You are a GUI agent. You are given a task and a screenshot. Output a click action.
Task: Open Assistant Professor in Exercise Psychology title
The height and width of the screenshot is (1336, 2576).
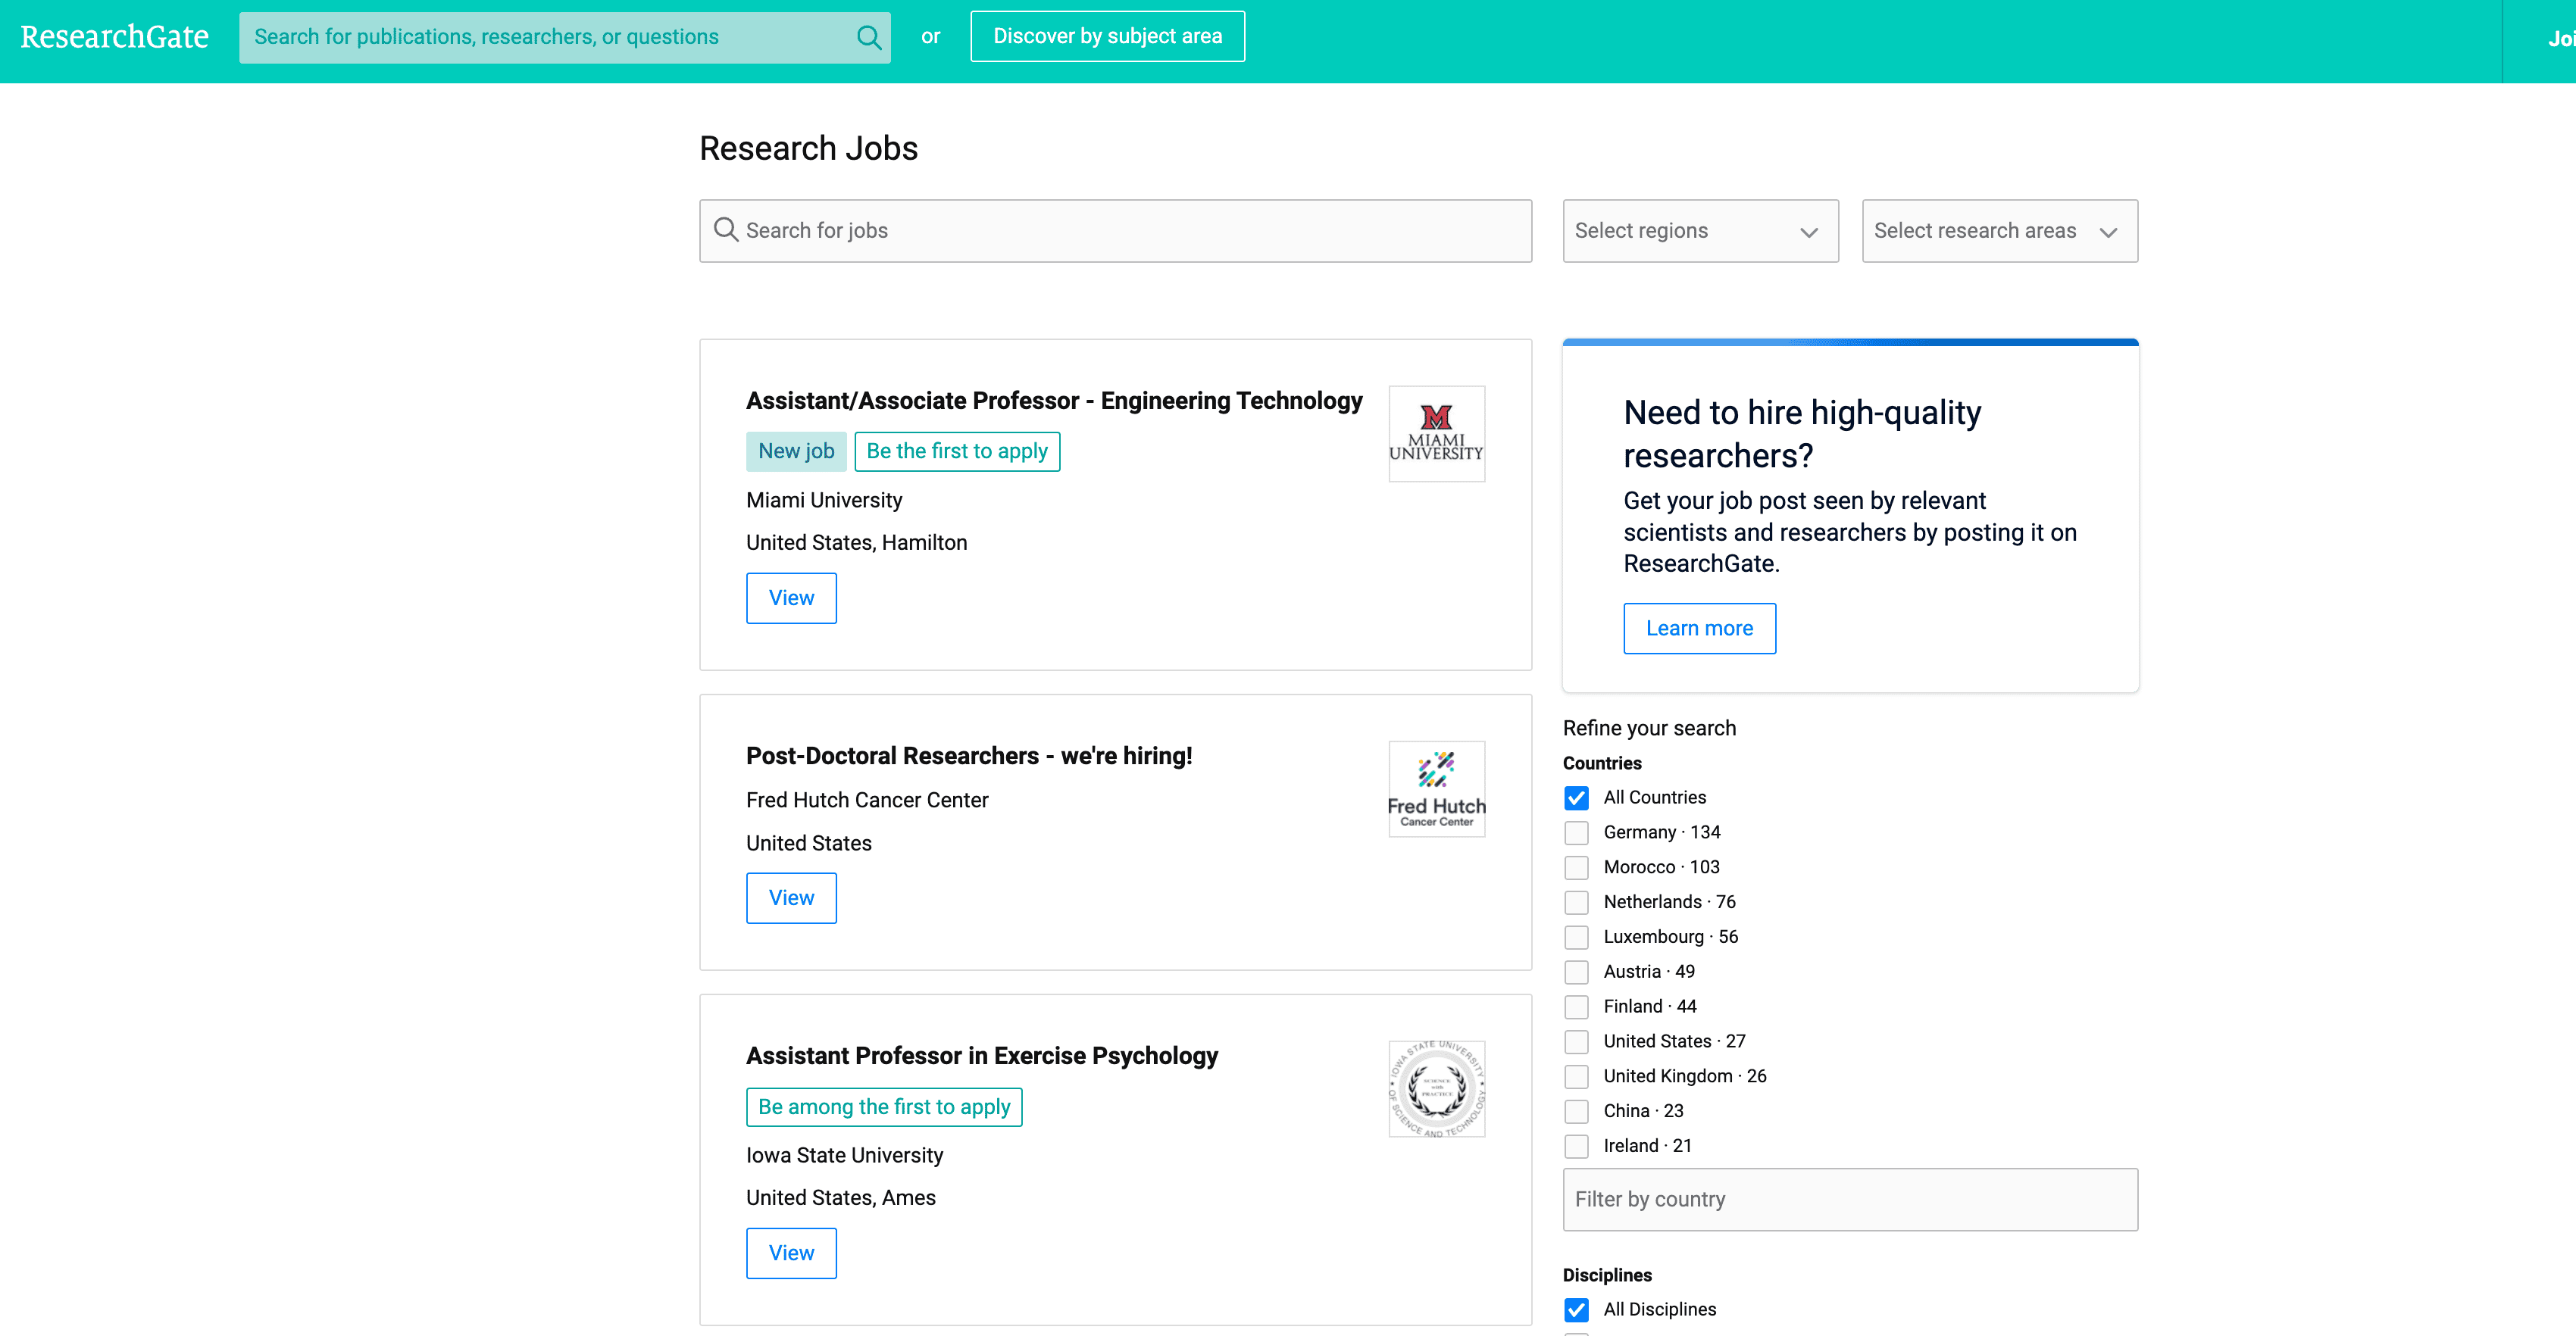pyautogui.click(x=981, y=1056)
